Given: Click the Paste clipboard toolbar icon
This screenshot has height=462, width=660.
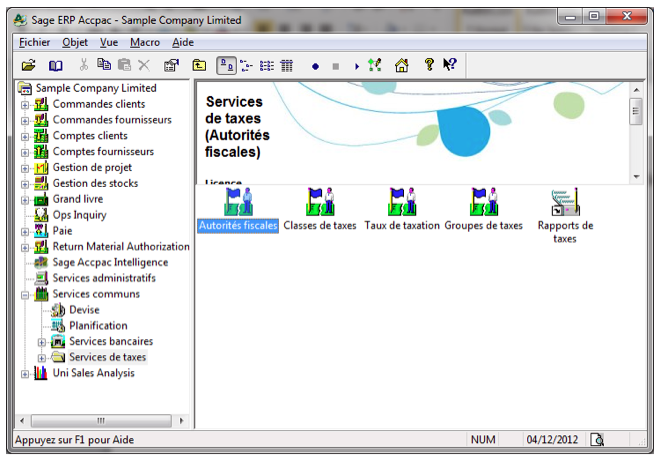Looking at the screenshot, I should pyautogui.click(x=125, y=65).
